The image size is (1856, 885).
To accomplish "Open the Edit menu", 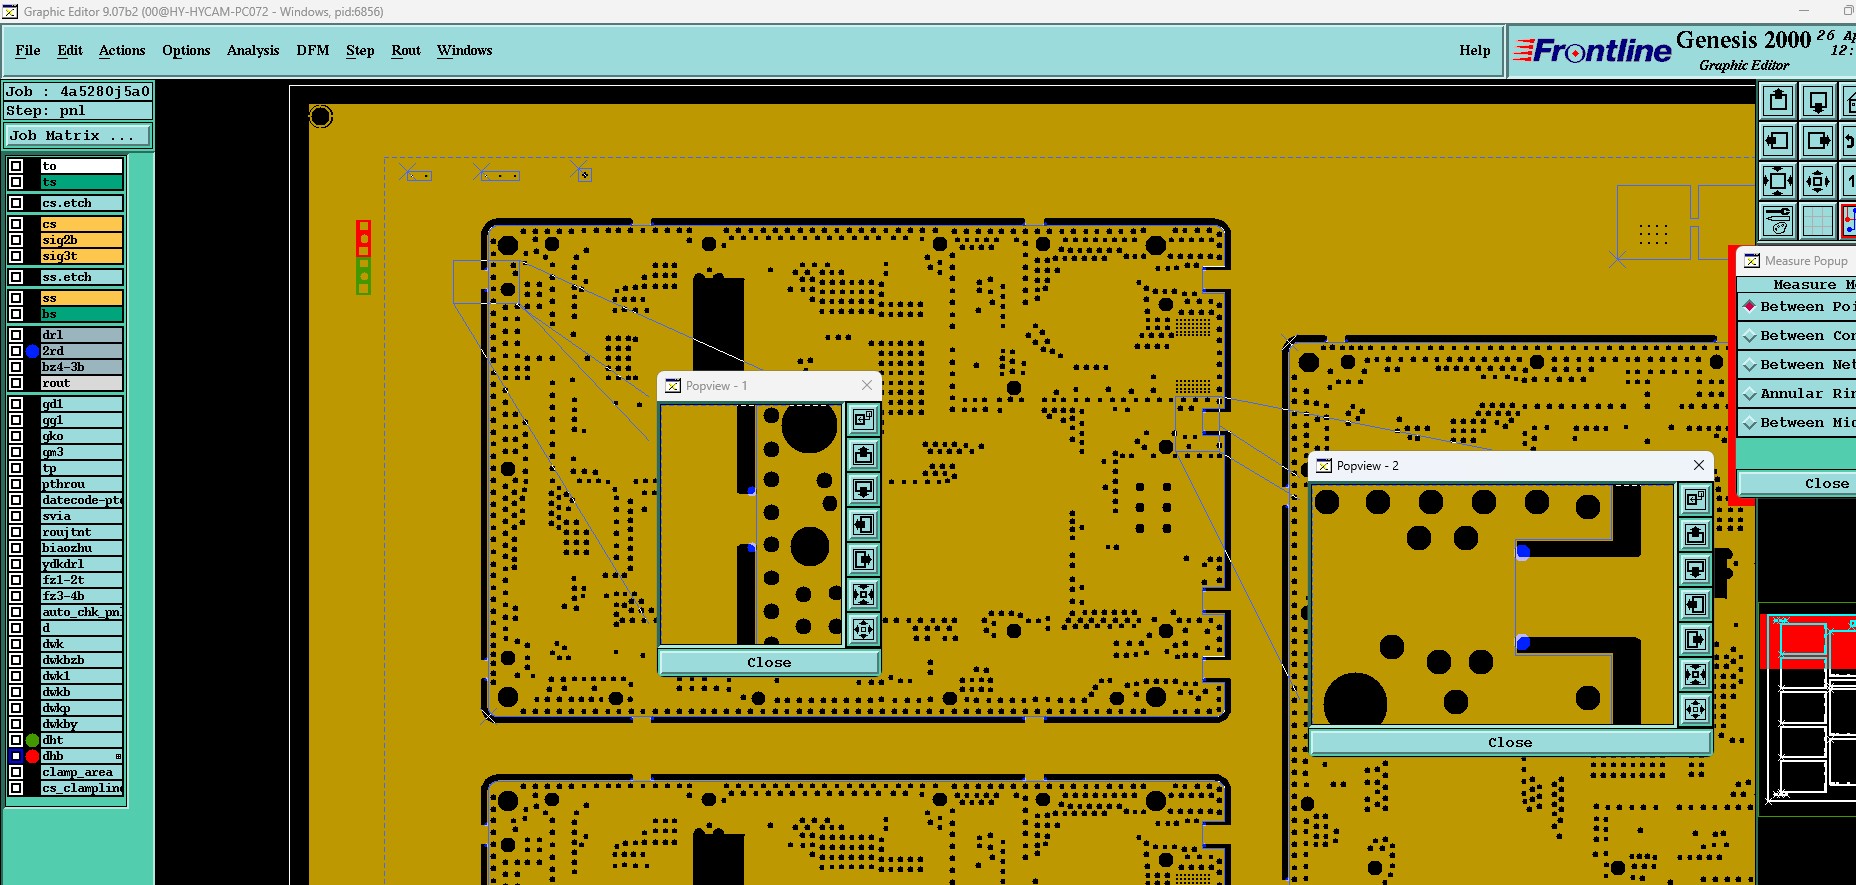I will 70,50.
